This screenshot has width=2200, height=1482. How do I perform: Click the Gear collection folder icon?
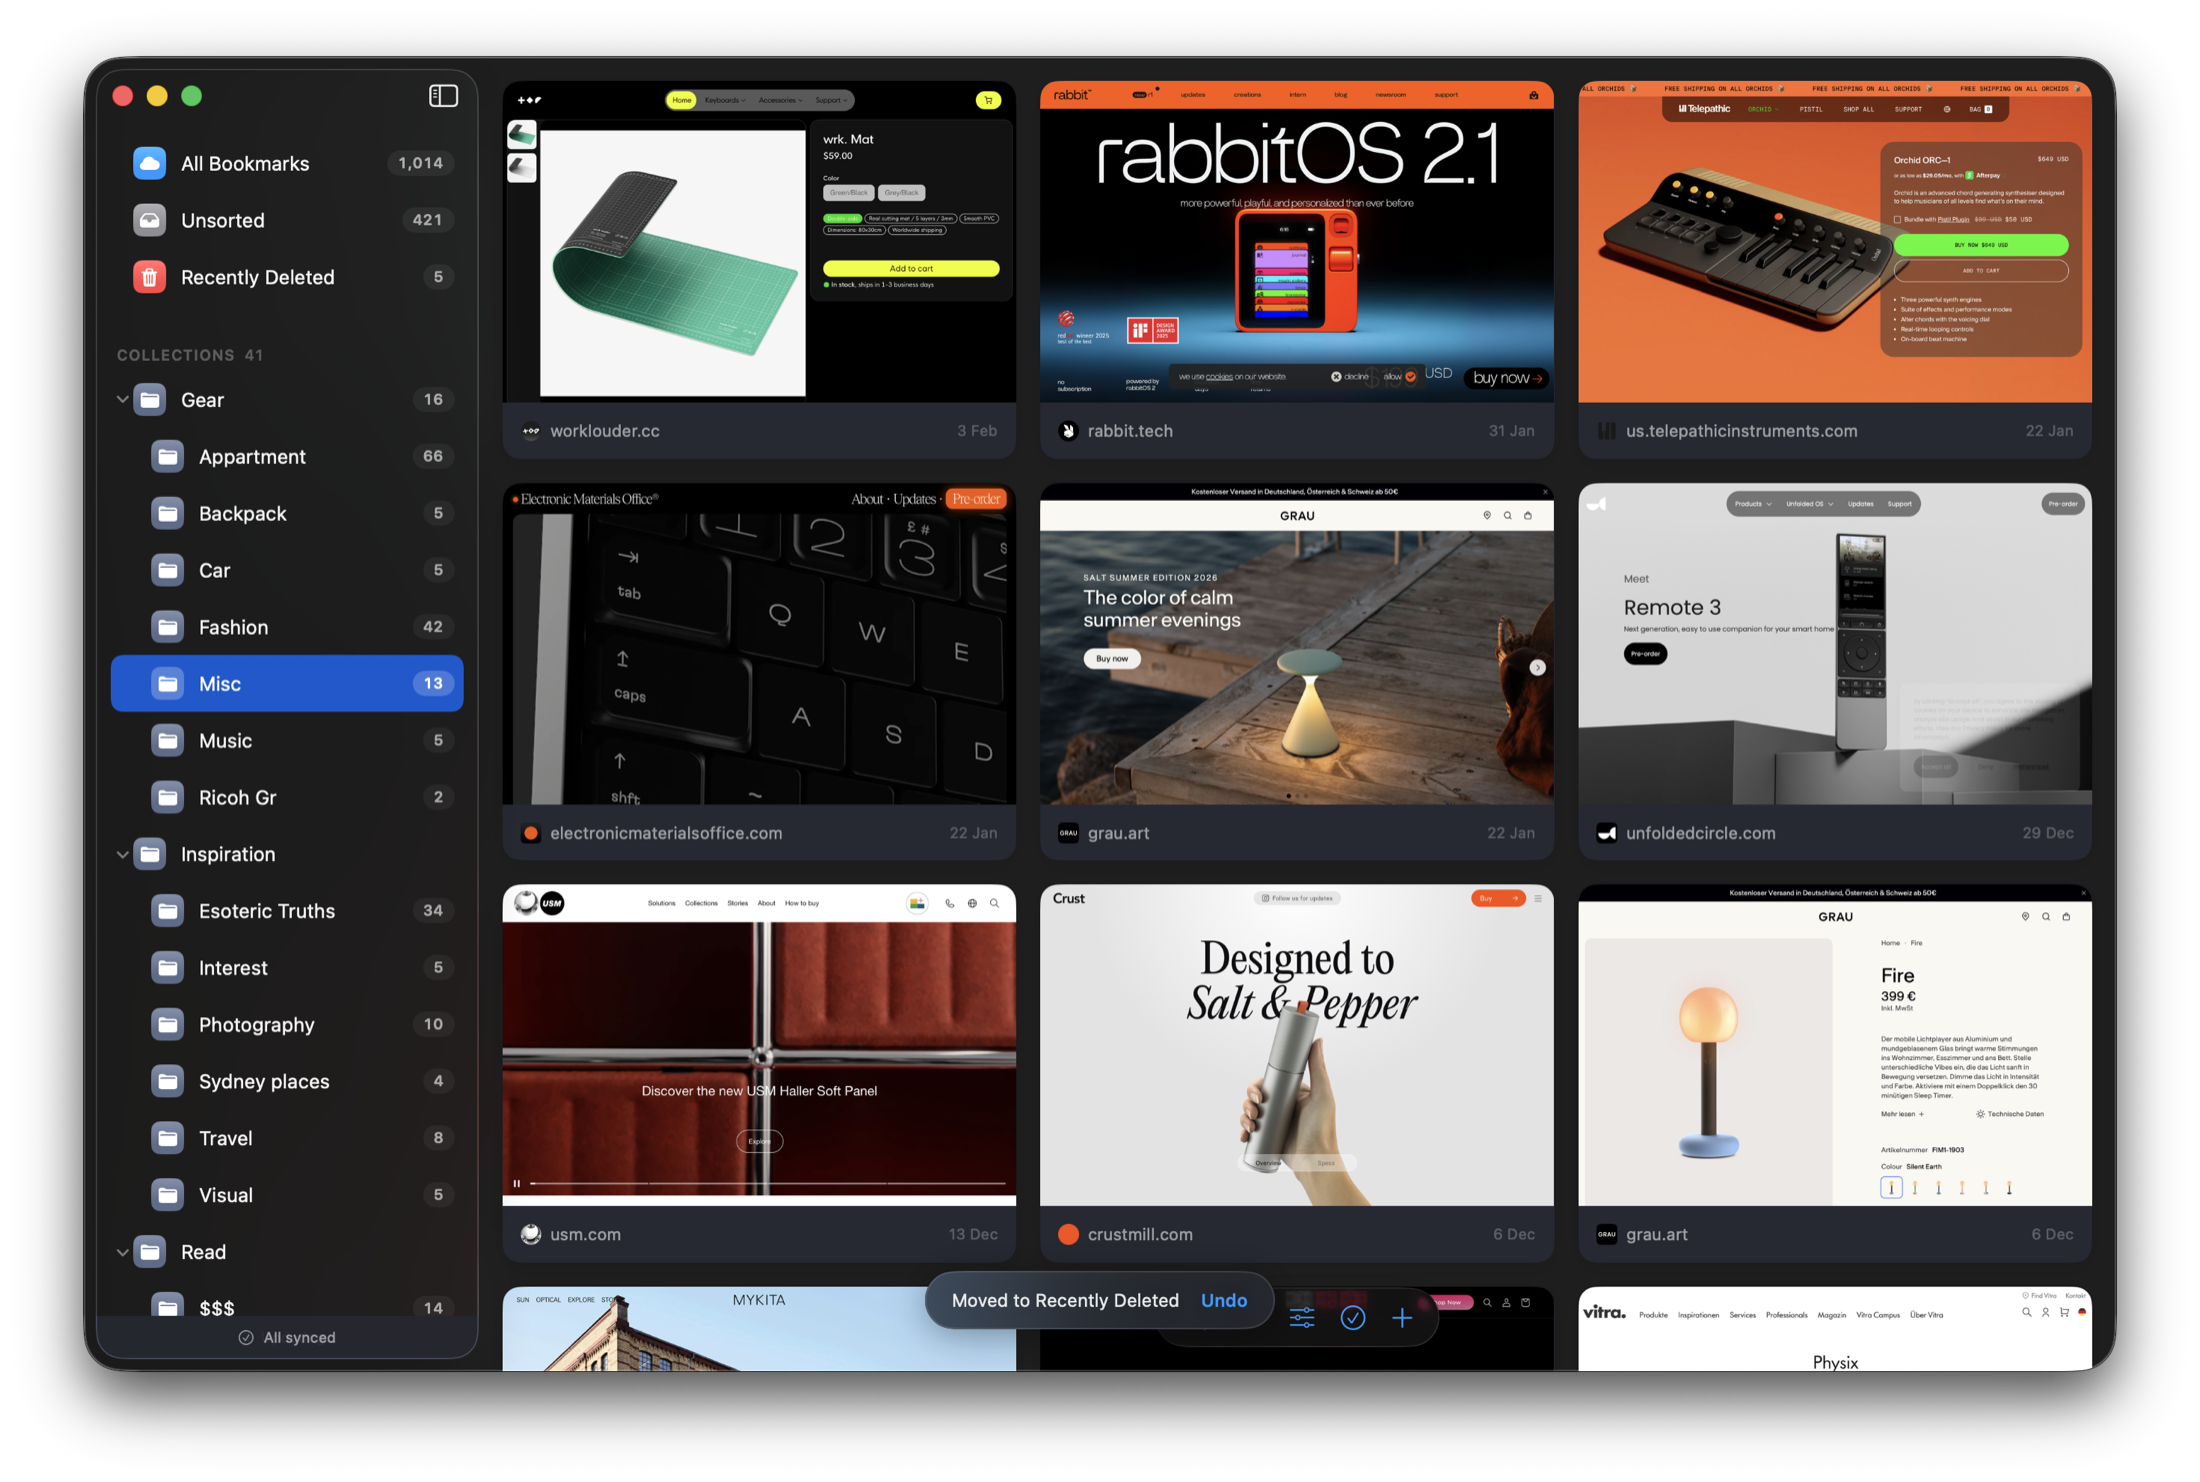(x=150, y=400)
